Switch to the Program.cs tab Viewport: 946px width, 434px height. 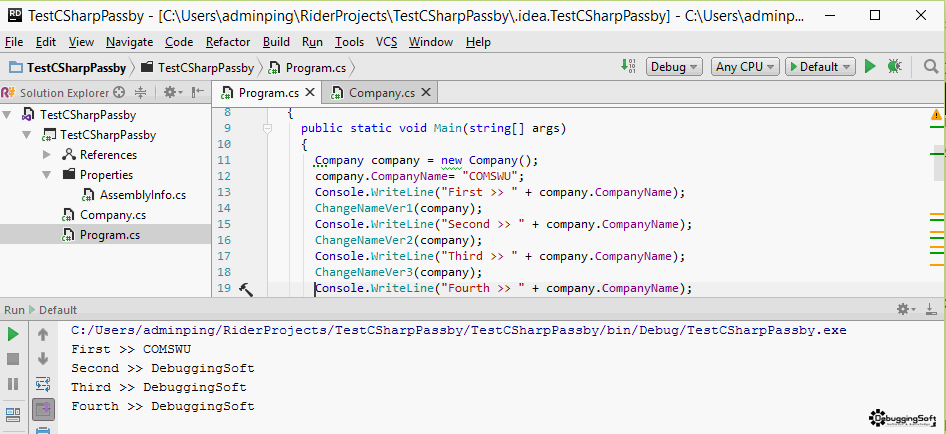(268, 92)
